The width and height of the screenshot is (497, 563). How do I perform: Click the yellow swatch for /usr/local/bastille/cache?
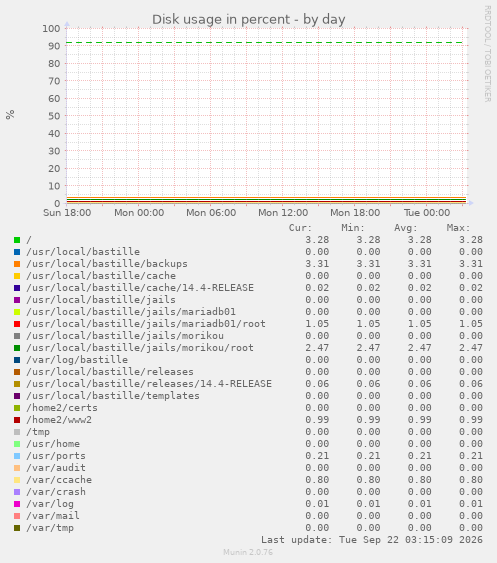coord(17,276)
